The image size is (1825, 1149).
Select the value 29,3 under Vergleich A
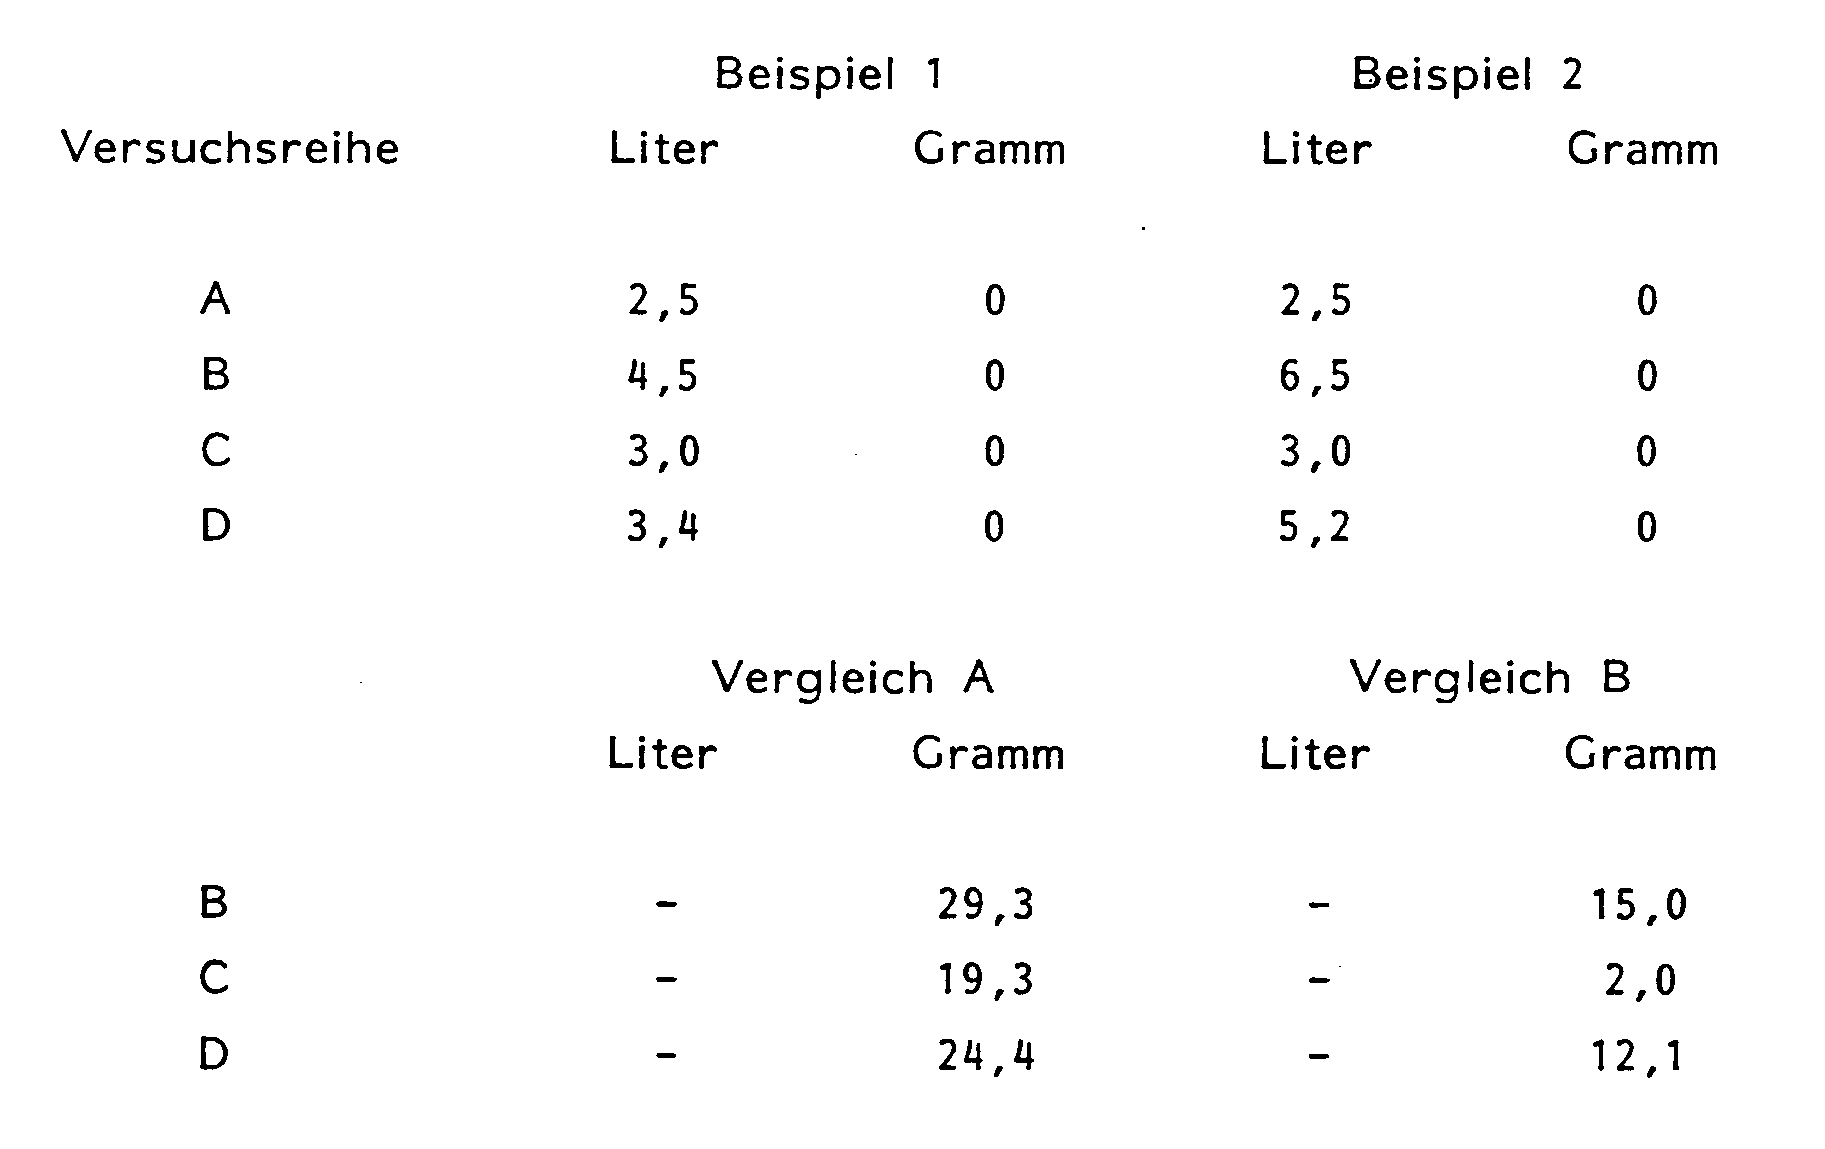986,905
